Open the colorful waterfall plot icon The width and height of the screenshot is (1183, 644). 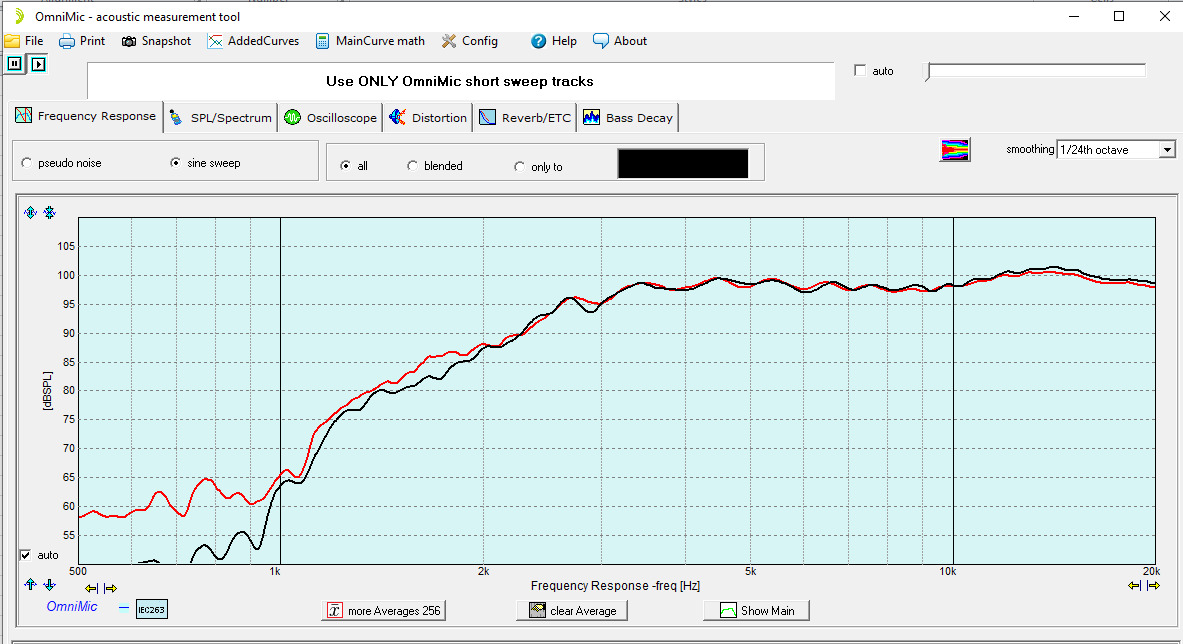(955, 150)
